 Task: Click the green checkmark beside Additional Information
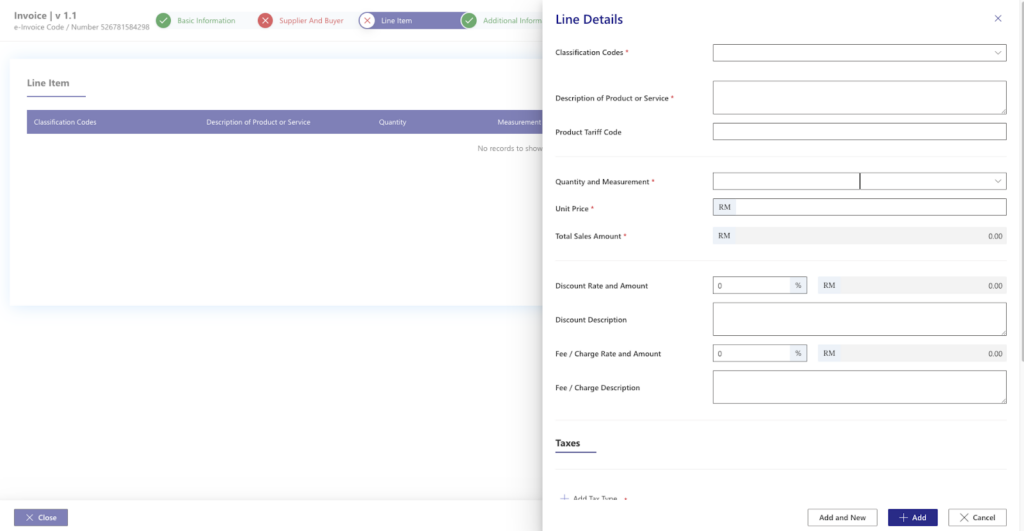pos(468,21)
